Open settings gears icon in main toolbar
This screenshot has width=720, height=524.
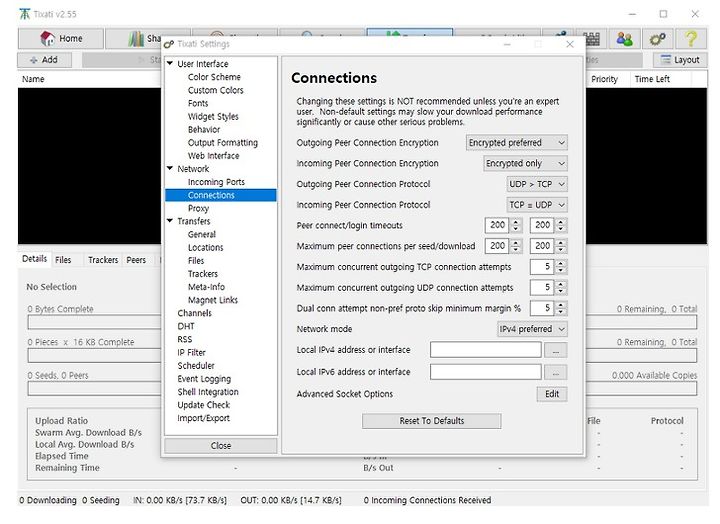click(x=658, y=39)
